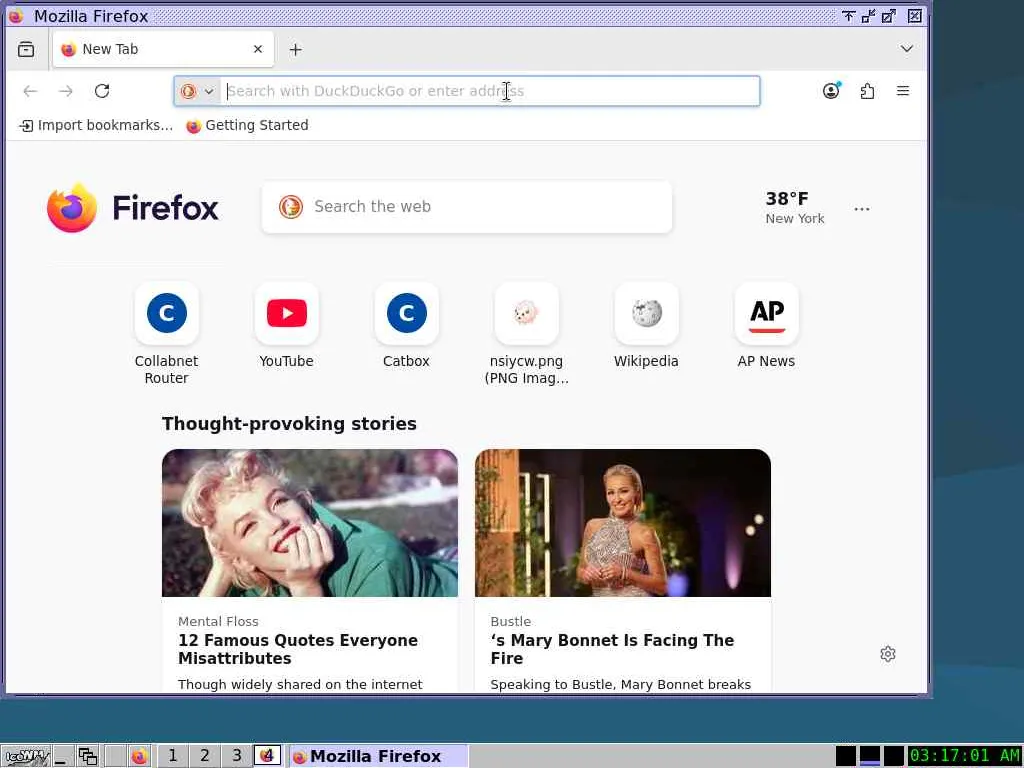Click the DuckDuckGo icon in search box
This screenshot has width=1024, height=768.
(291, 207)
